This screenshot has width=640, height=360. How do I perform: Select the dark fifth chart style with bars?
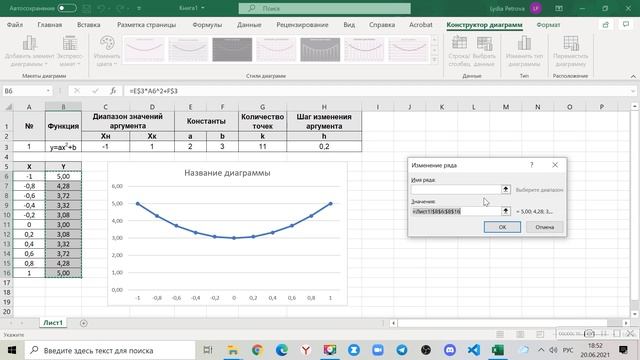[x=320, y=49]
